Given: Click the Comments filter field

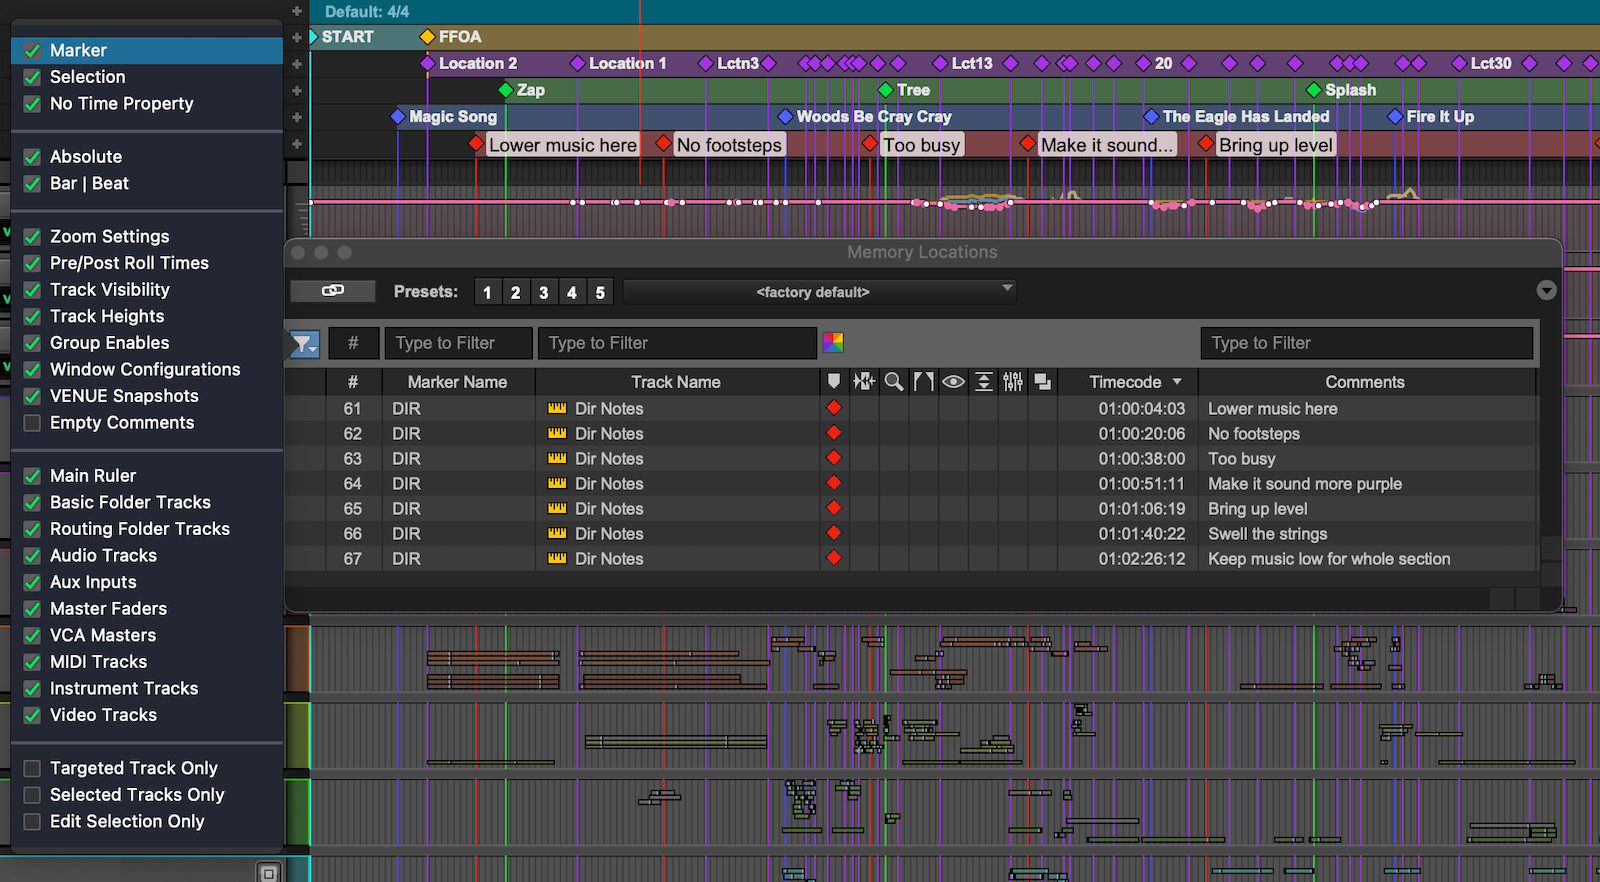Looking at the screenshot, I should [x=1366, y=343].
